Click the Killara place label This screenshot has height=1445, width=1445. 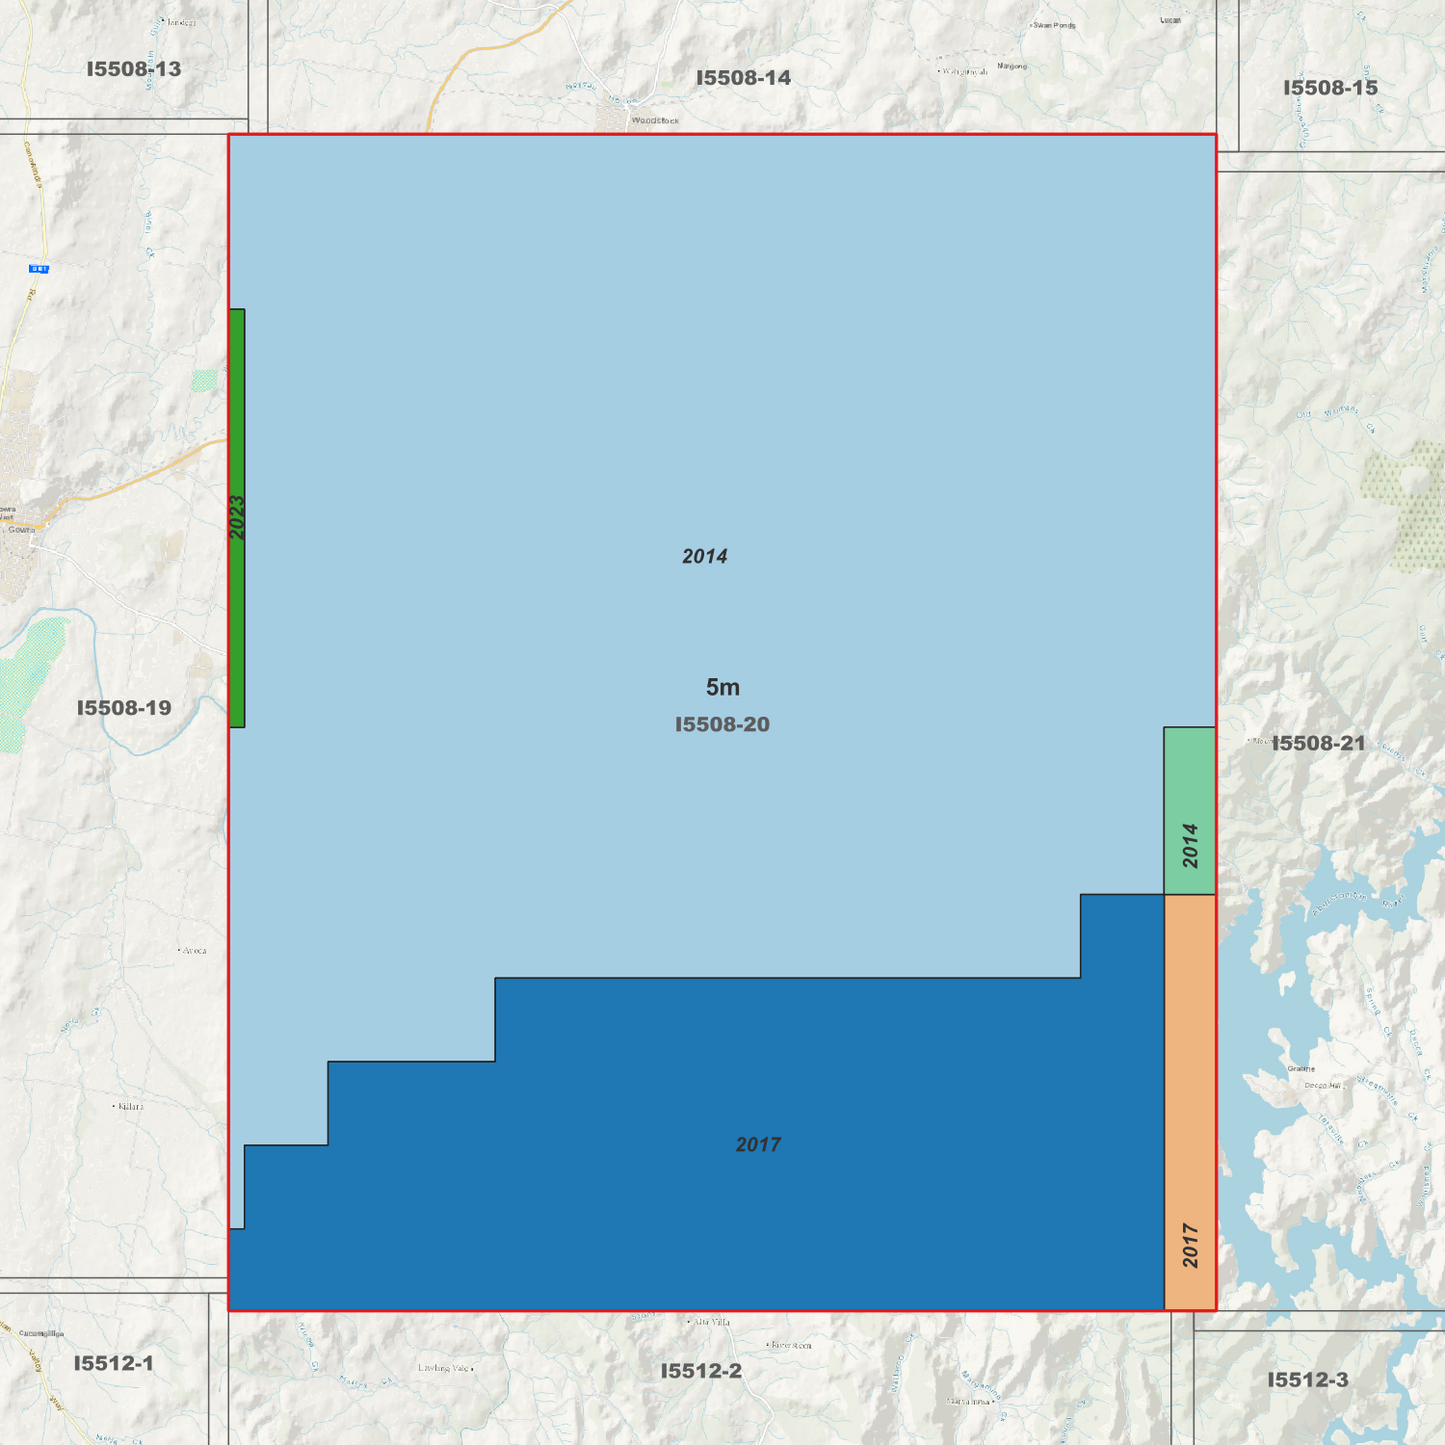click(130, 1106)
